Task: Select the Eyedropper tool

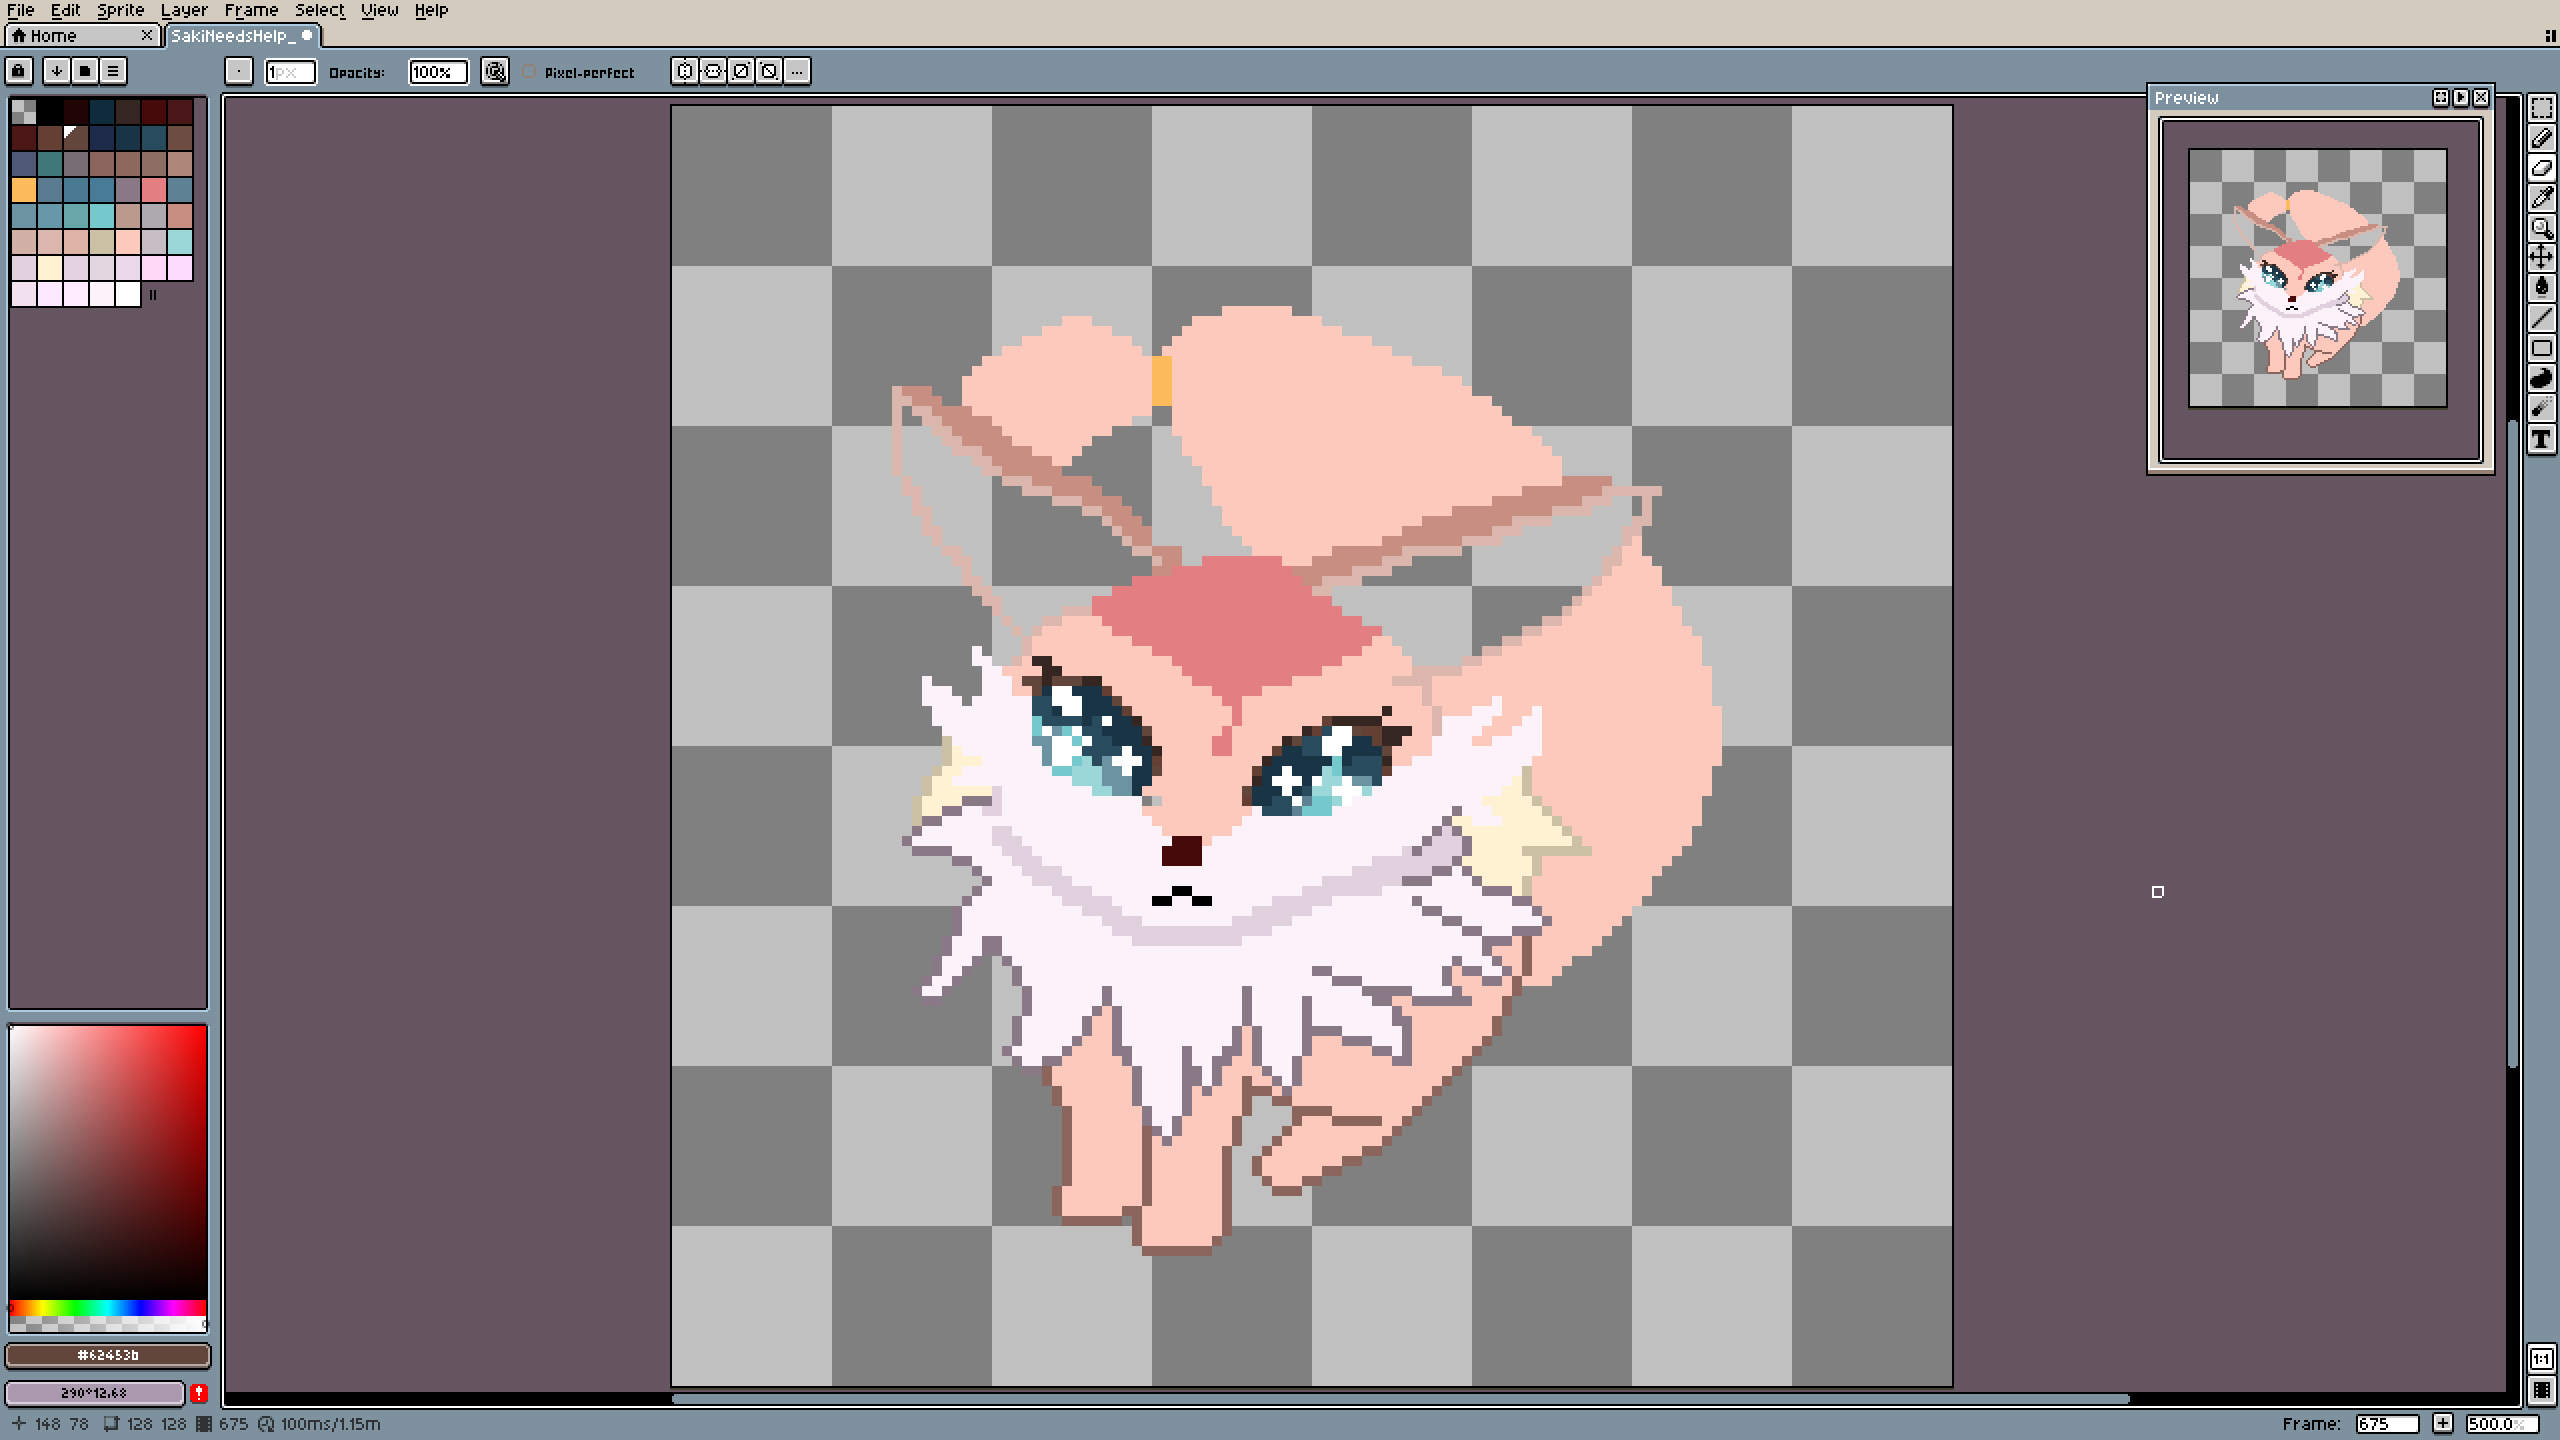Action: click(x=2541, y=198)
